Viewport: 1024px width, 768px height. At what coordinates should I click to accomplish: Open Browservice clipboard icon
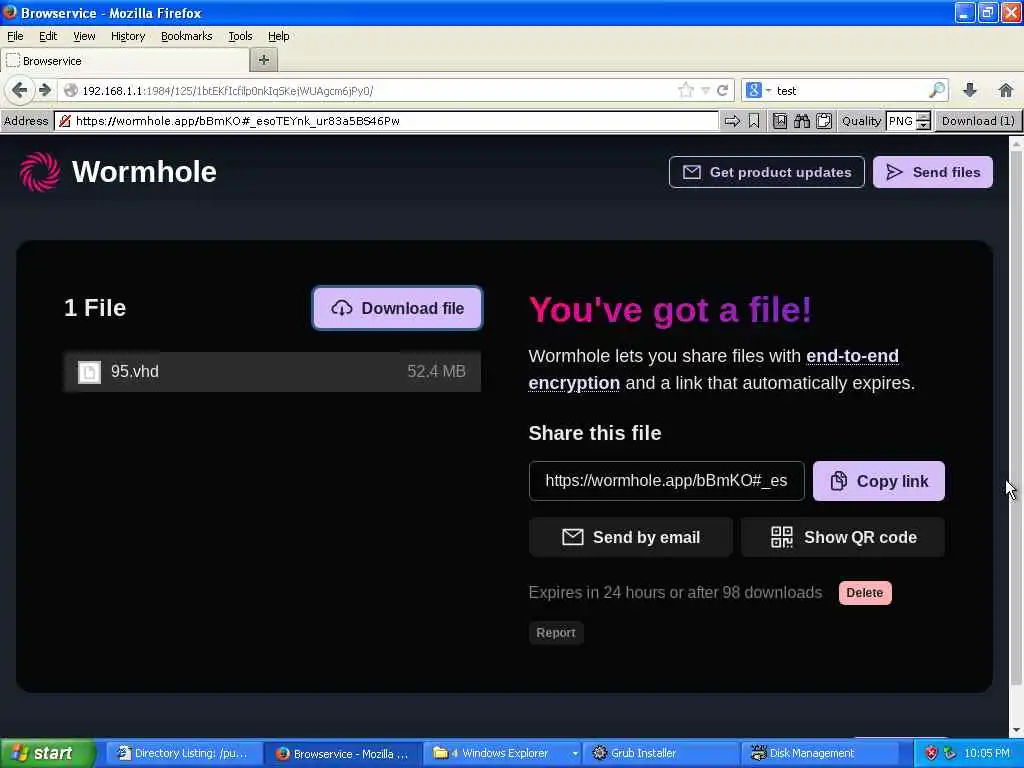[x=824, y=121]
